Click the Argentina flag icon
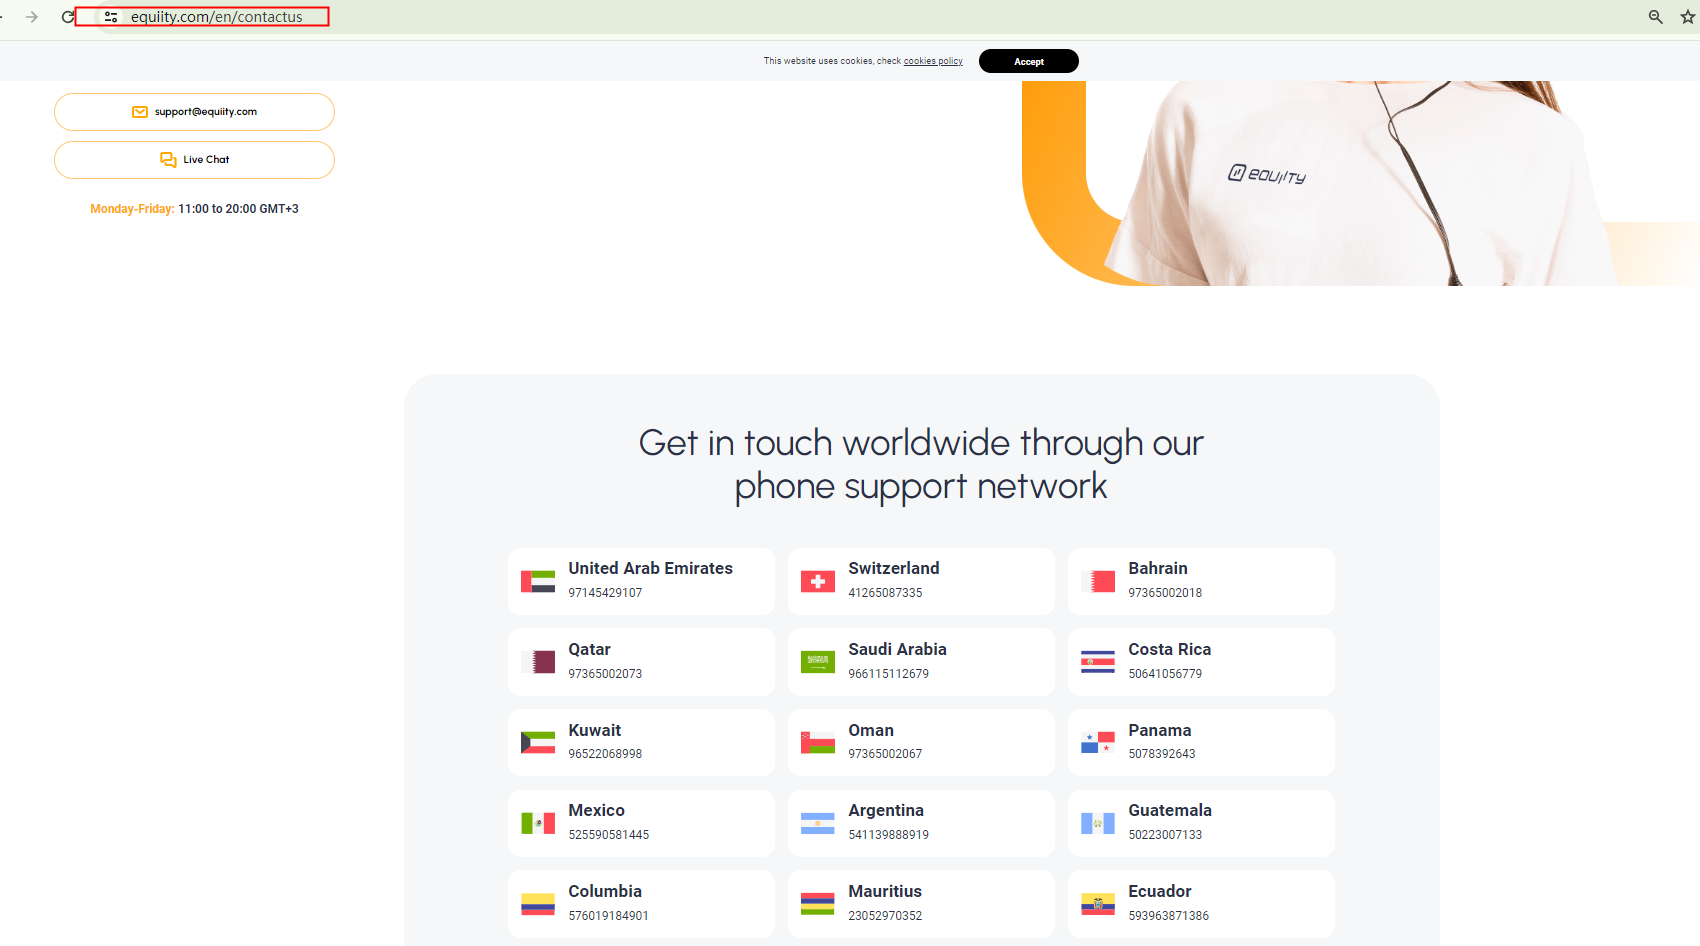The image size is (1700, 946). click(818, 823)
